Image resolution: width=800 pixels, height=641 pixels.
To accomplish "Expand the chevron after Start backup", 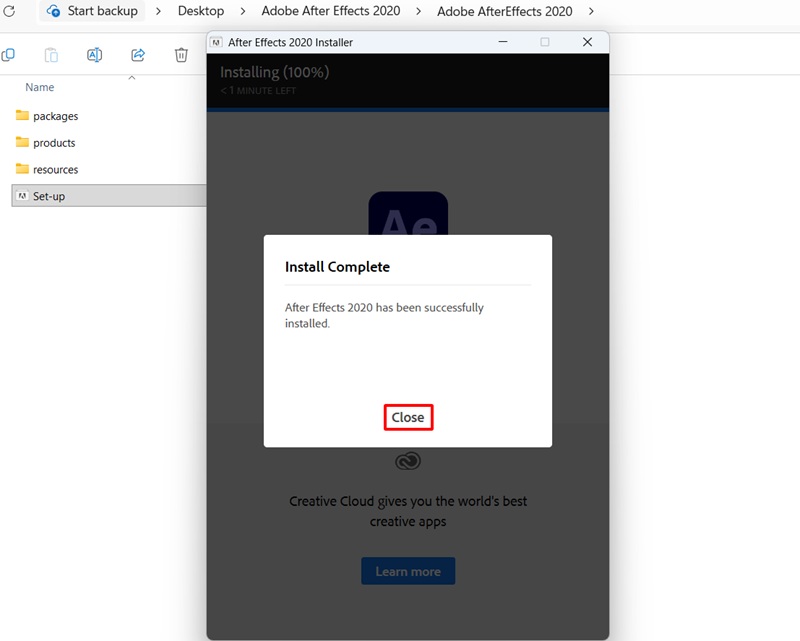I will 158,11.
